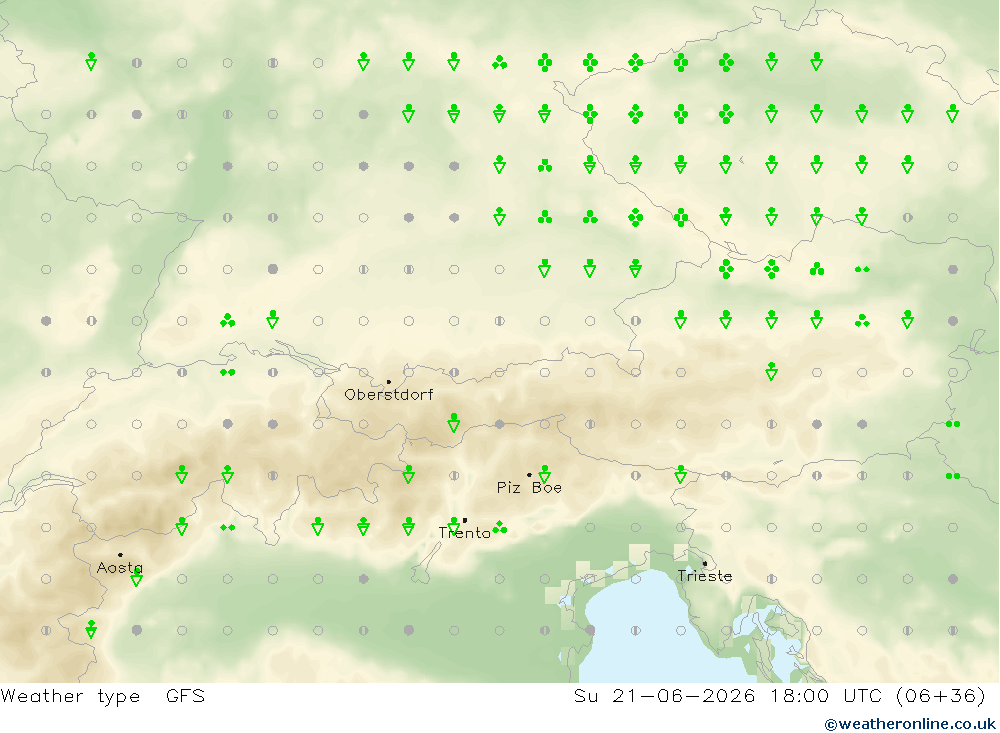The height and width of the screenshot is (733, 1000).
Task: Click the '18:00 UTC' time text
Action: click(826, 695)
